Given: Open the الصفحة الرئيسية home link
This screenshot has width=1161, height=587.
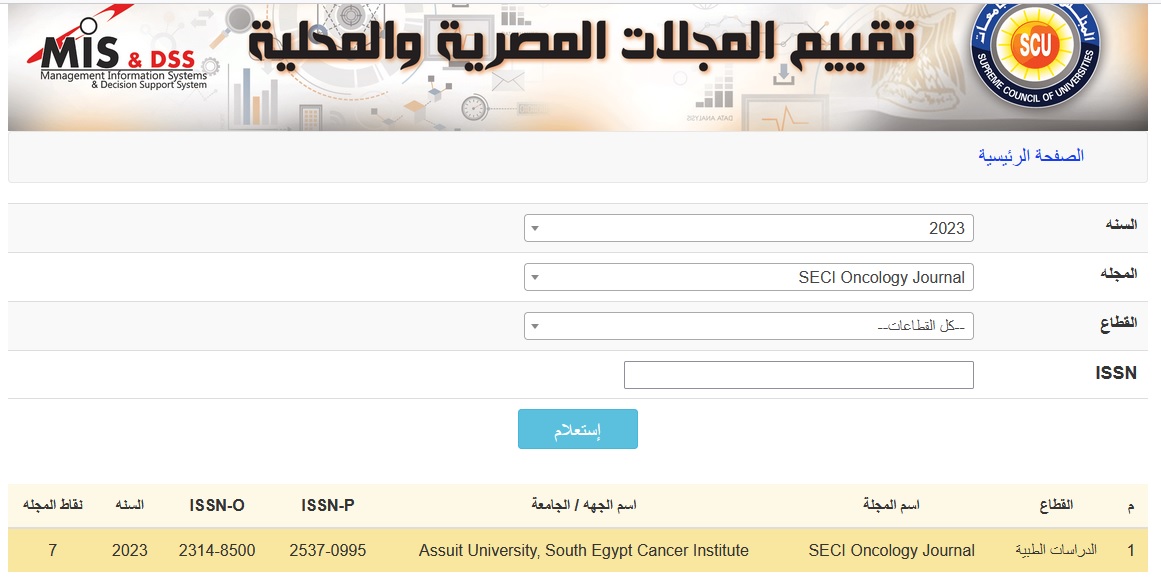Looking at the screenshot, I should coord(1030,156).
